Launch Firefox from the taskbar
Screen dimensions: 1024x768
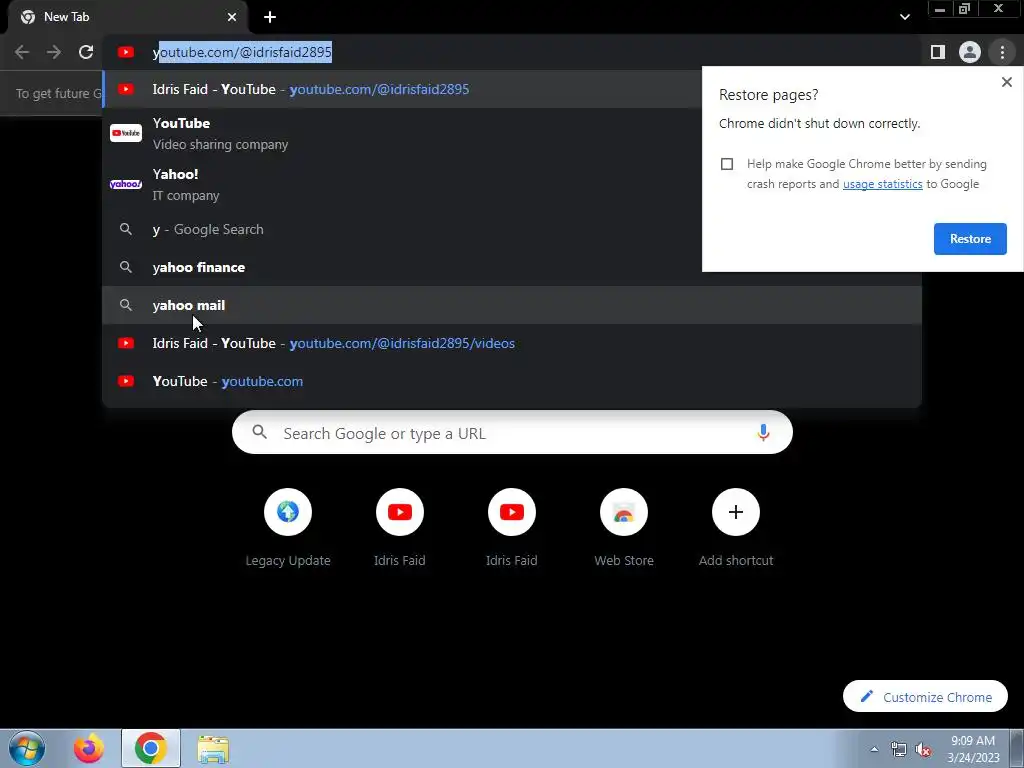(88, 748)
